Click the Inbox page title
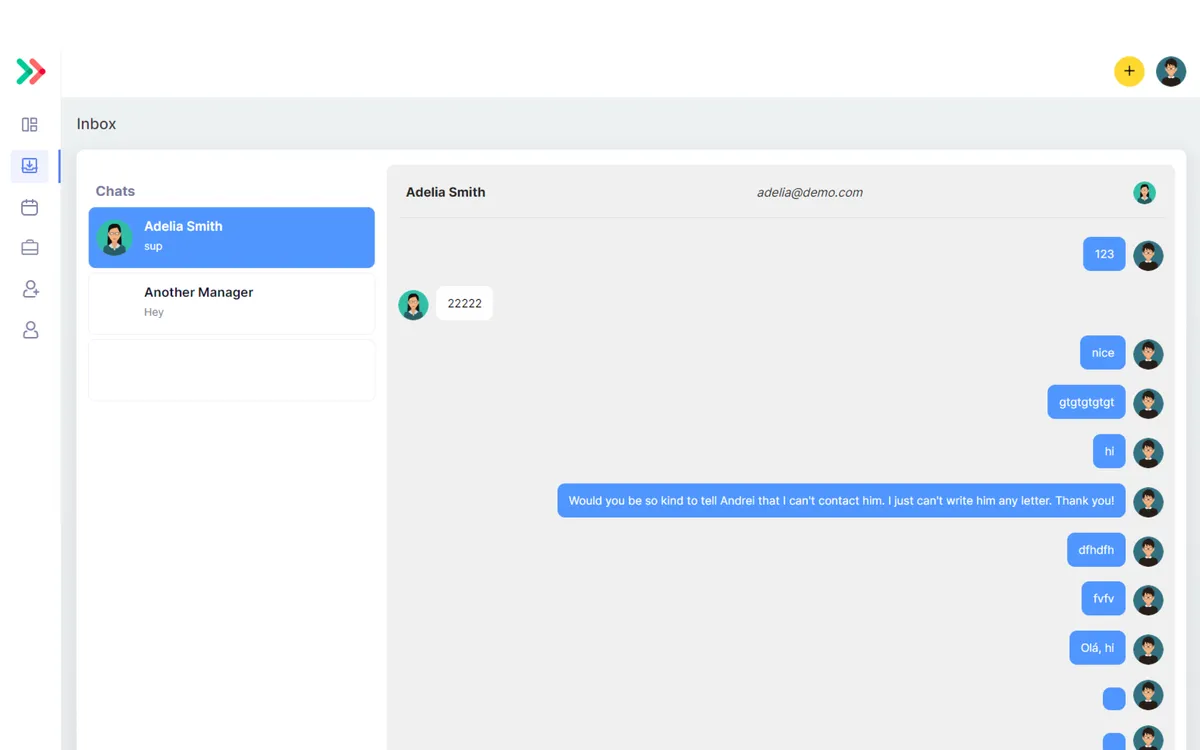 [97, 124]
